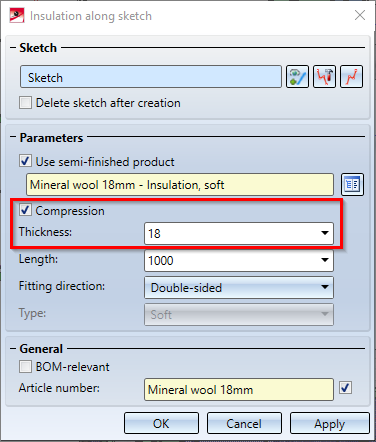Collapse the Parameters section
This screenshot has width=376, height=442.
pos(13,137)
